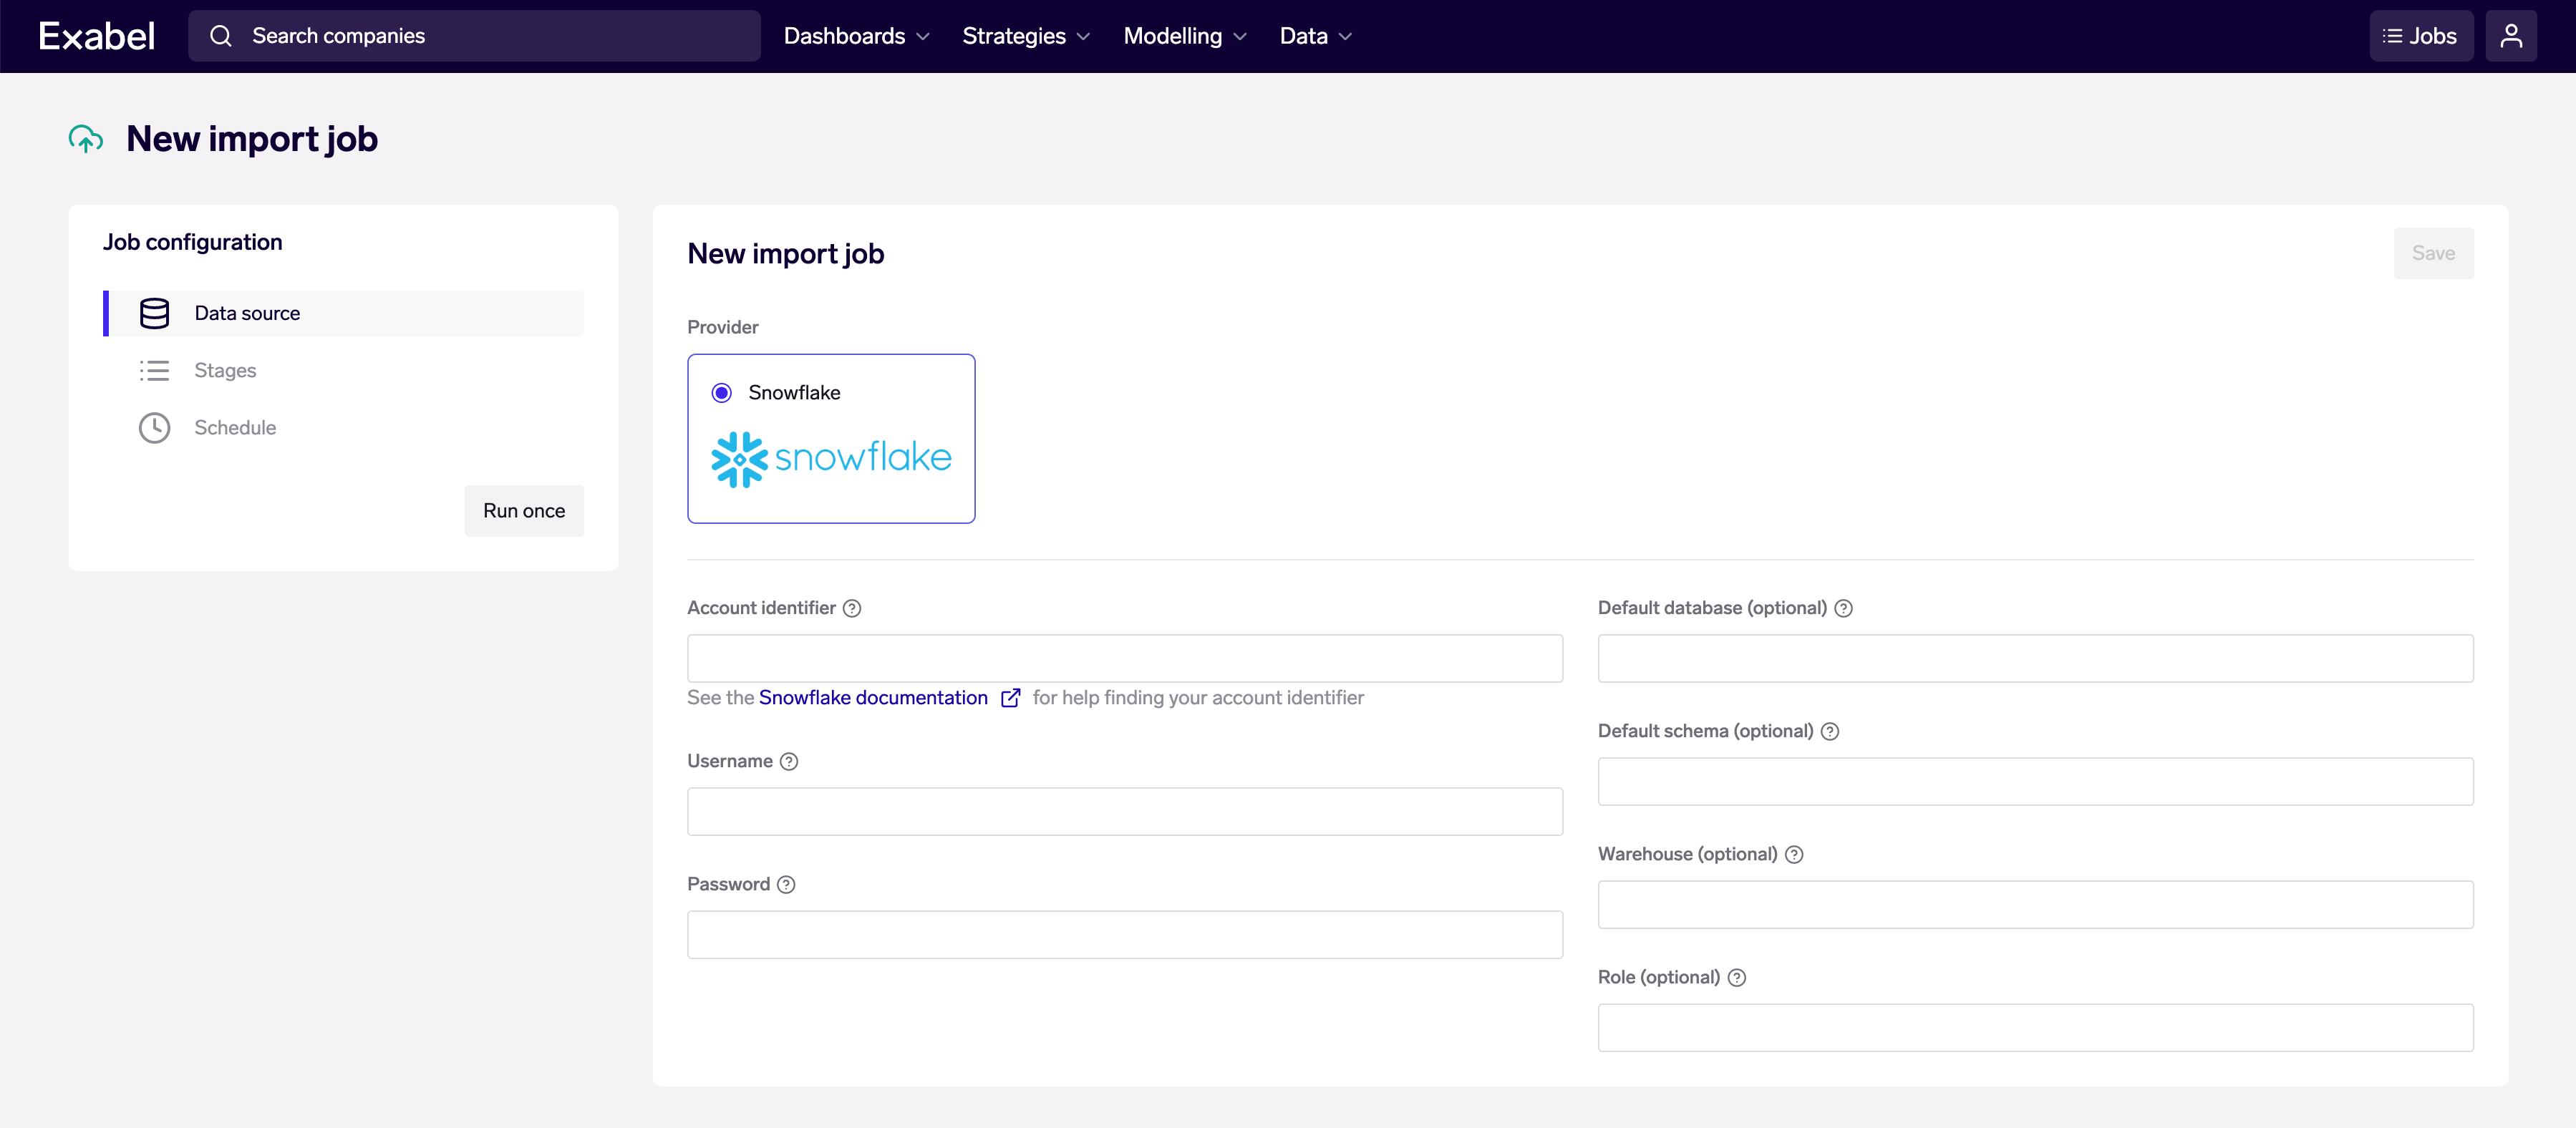
Task: Click the cloud upload icon by page title
Action: [86, 139]
